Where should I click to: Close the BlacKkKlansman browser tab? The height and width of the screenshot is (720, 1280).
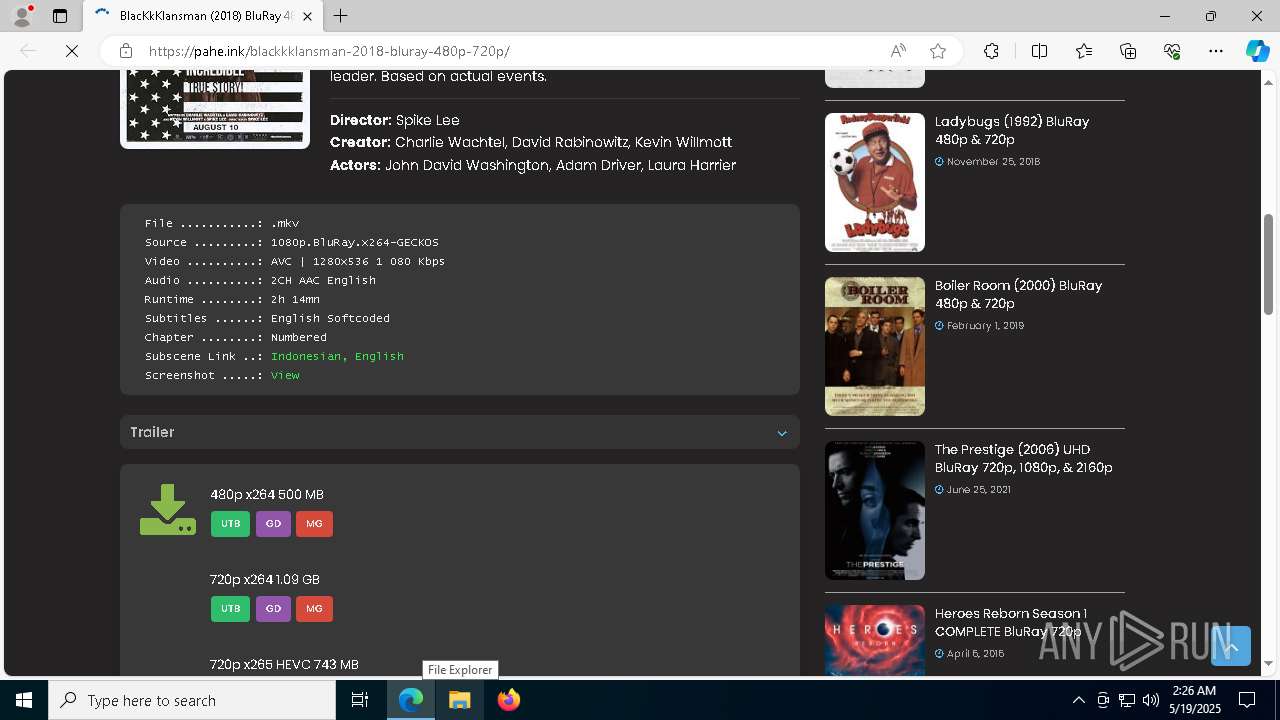coord(307,16)
